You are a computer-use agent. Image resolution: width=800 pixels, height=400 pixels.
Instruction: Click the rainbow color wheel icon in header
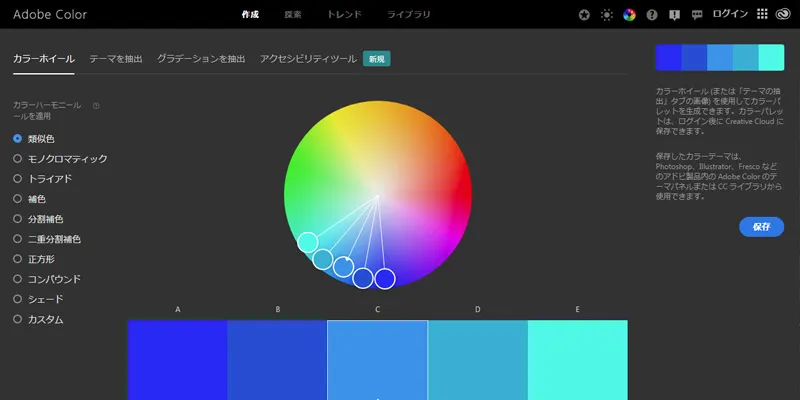629,16
